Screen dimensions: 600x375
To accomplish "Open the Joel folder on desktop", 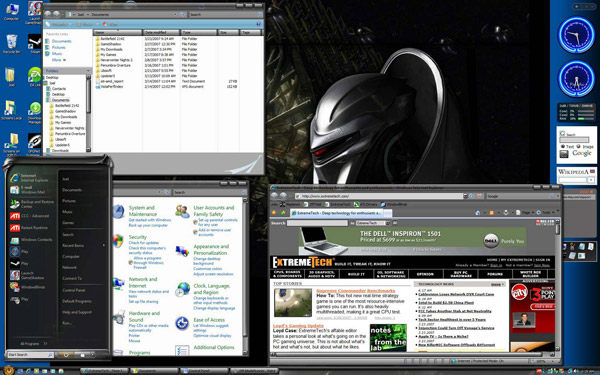I will (x=11, y=77).
